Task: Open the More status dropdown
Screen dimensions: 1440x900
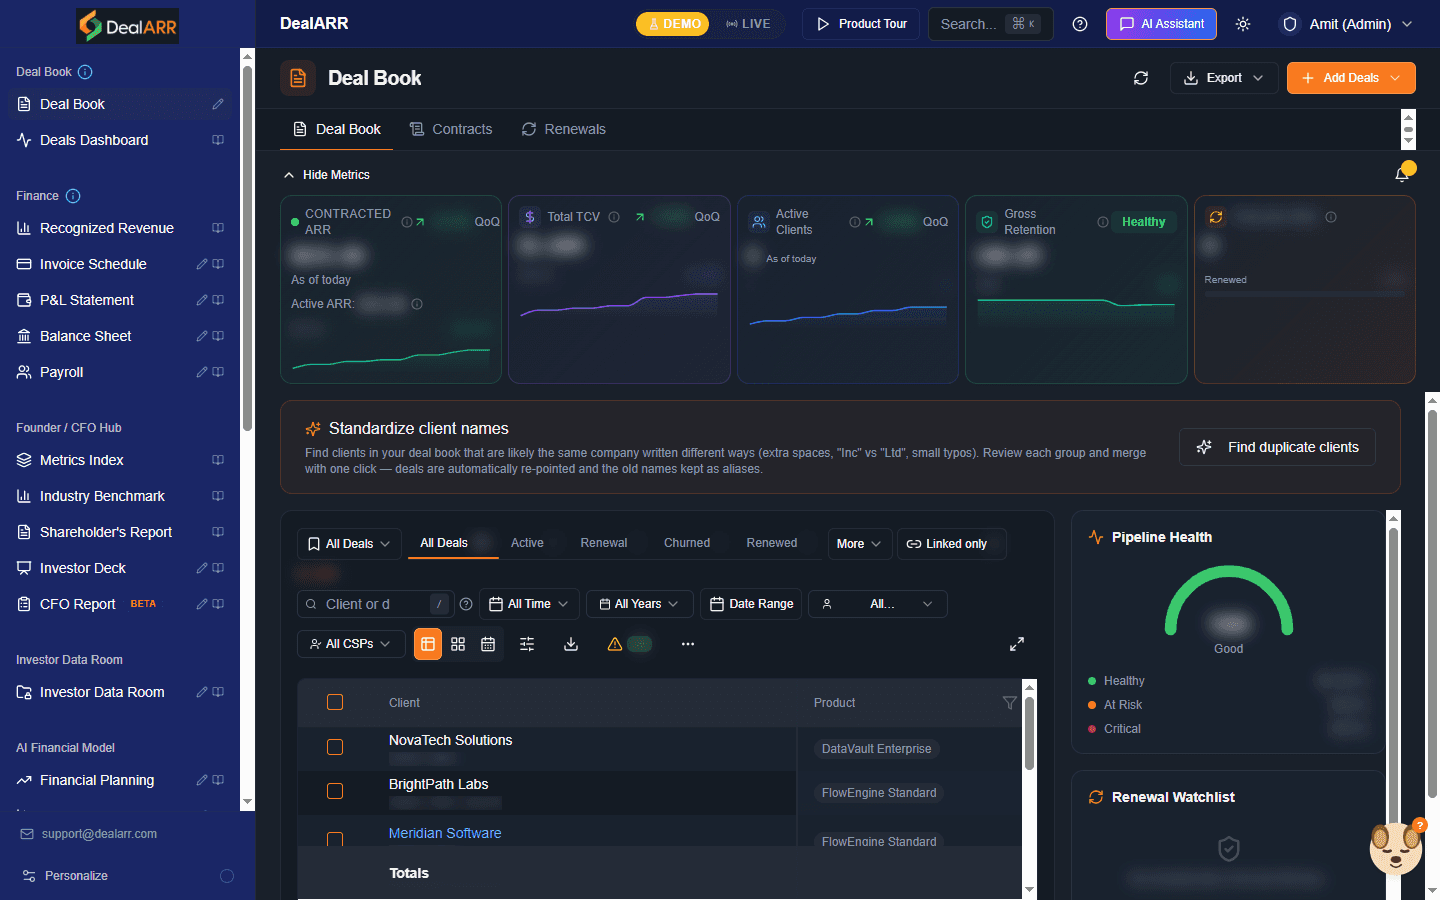Action: point(859,544)
